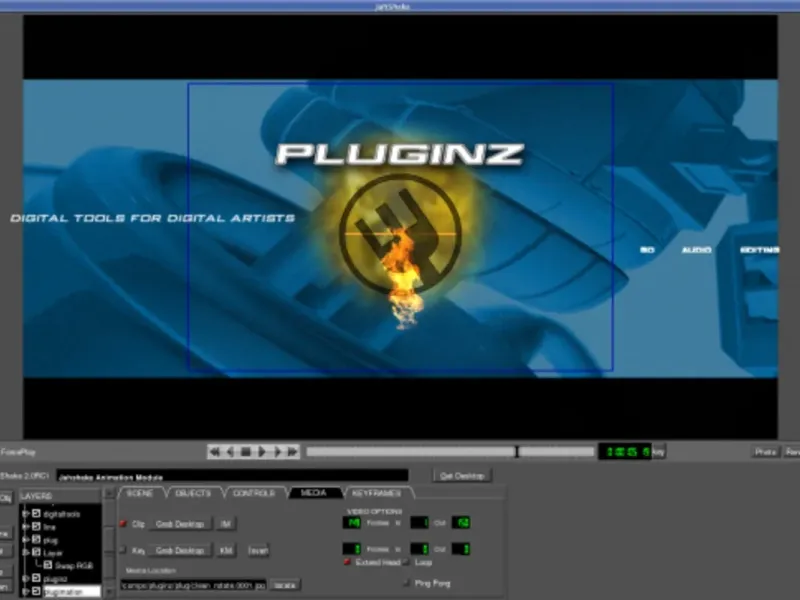Toggle the Swap RGB effect checkbox
This screenshot has height=600, width=800.
[x=47, y=565]
